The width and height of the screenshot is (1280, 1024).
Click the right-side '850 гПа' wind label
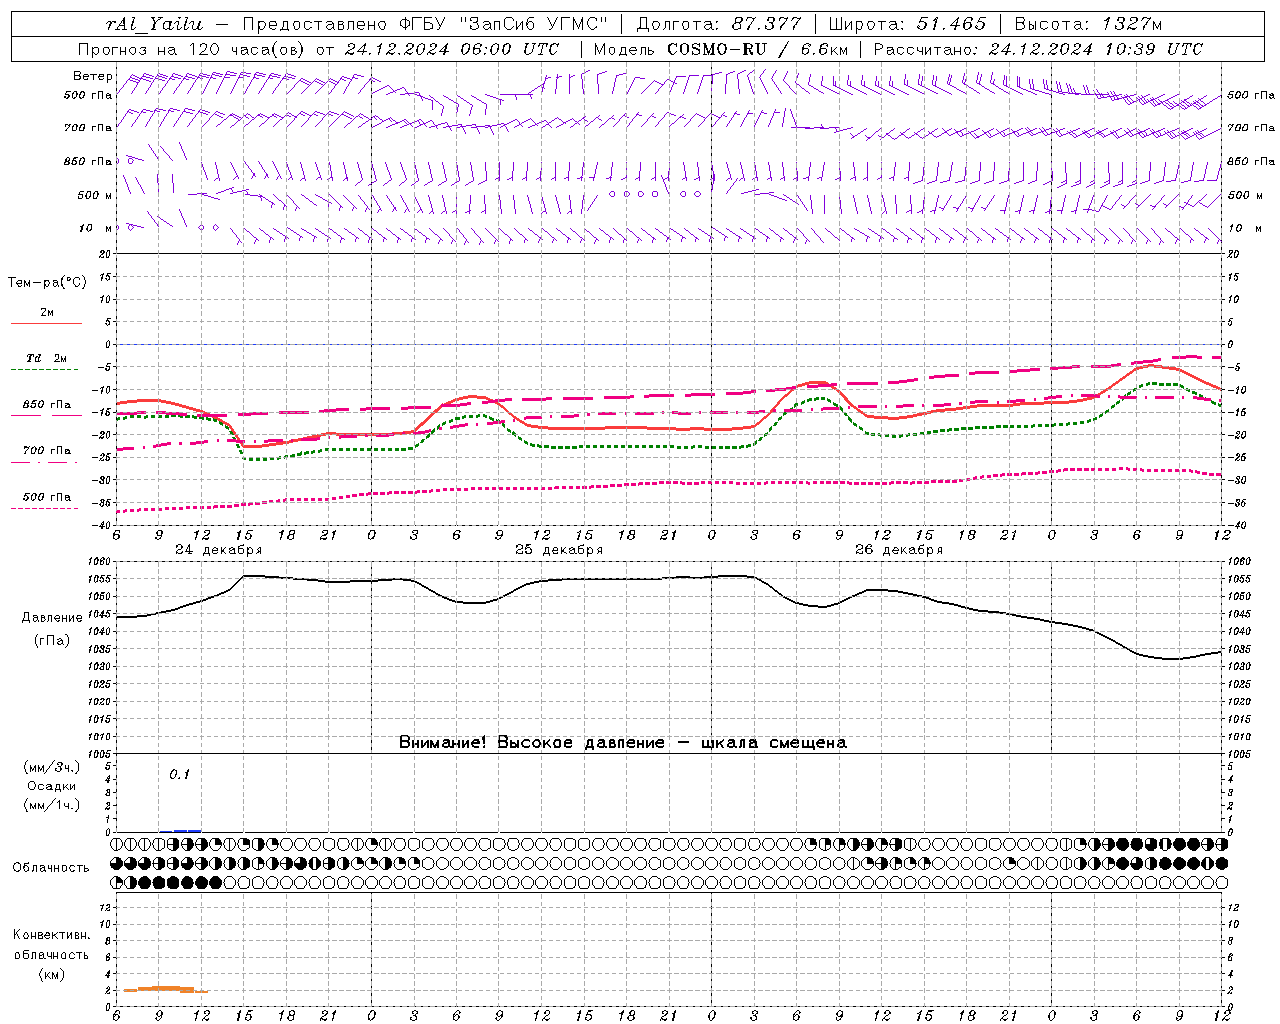1251,161
